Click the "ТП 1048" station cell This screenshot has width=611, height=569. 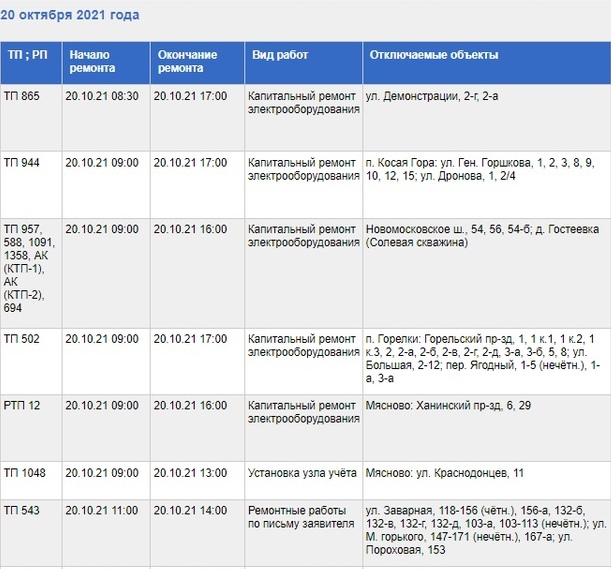pyautogui.click(x=25, y=472)
